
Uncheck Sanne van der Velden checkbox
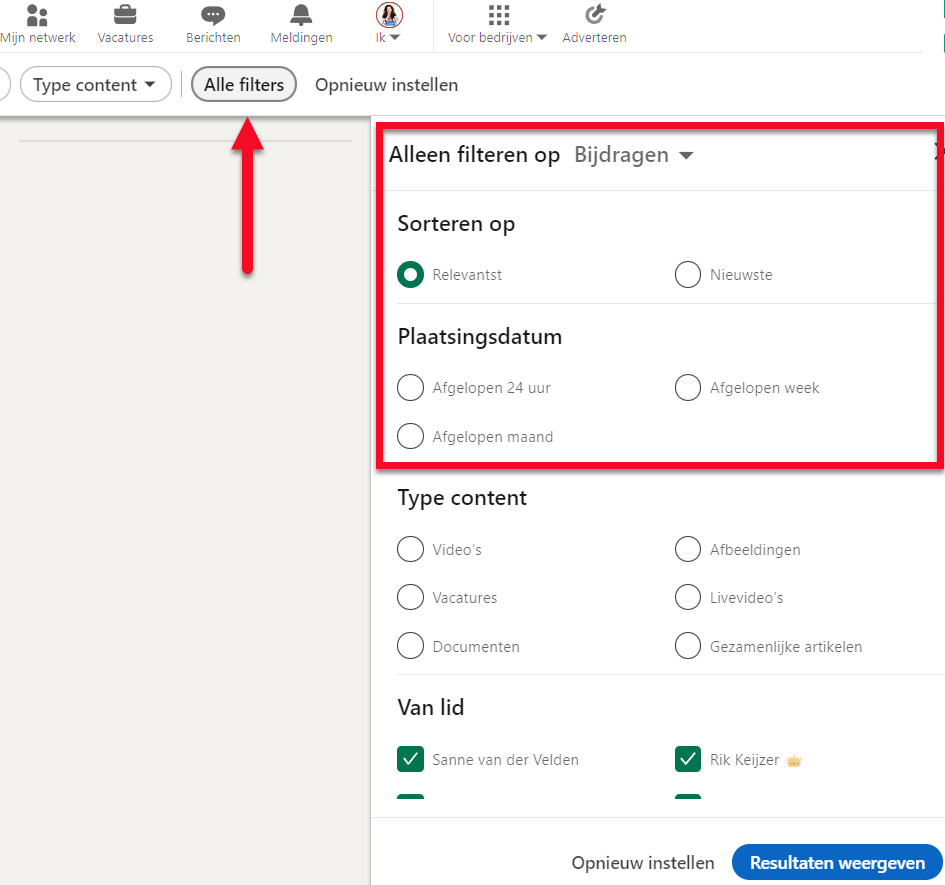pyautogui.click(x=410, y=760)
